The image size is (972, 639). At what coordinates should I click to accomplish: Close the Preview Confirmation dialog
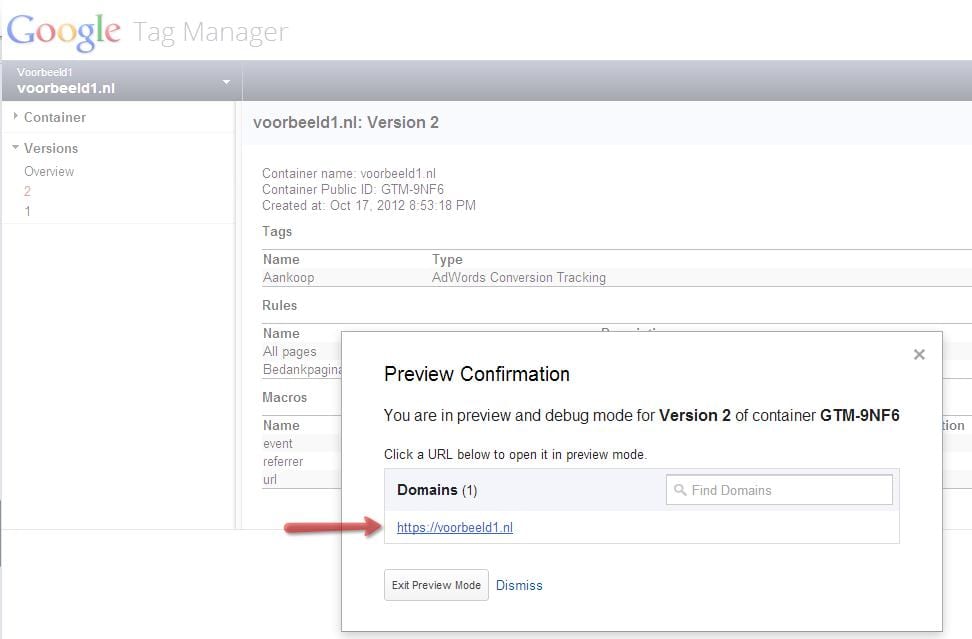click(x=919, y=355)
